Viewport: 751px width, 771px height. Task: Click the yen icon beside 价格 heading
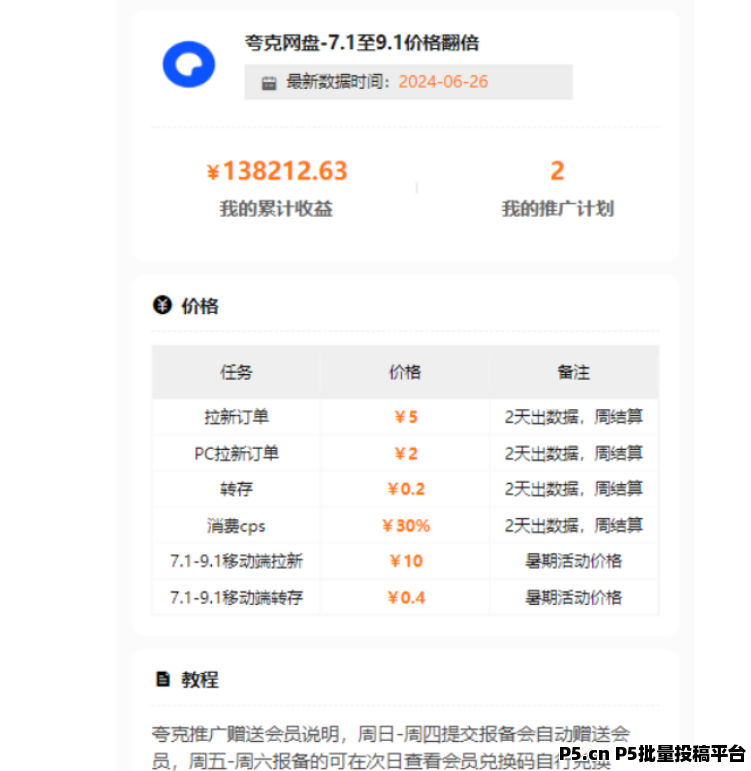(162, 305)
